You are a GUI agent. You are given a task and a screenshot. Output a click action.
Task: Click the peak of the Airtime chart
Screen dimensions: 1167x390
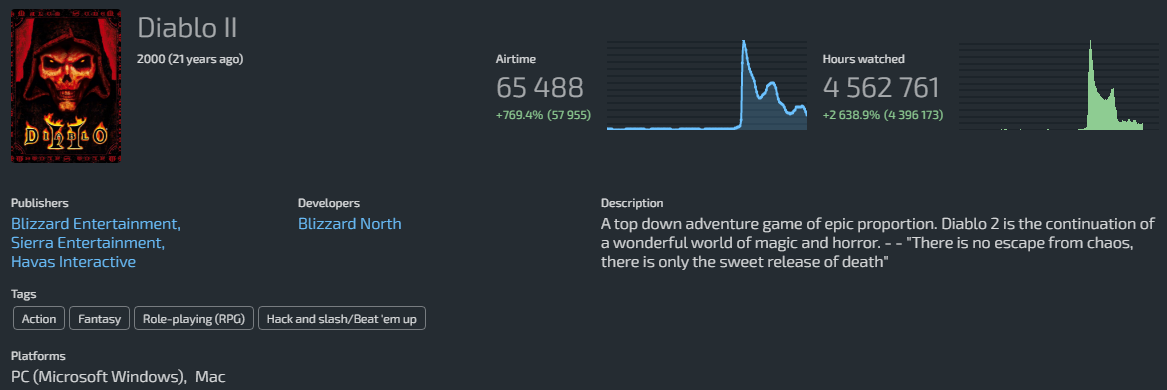744,42
